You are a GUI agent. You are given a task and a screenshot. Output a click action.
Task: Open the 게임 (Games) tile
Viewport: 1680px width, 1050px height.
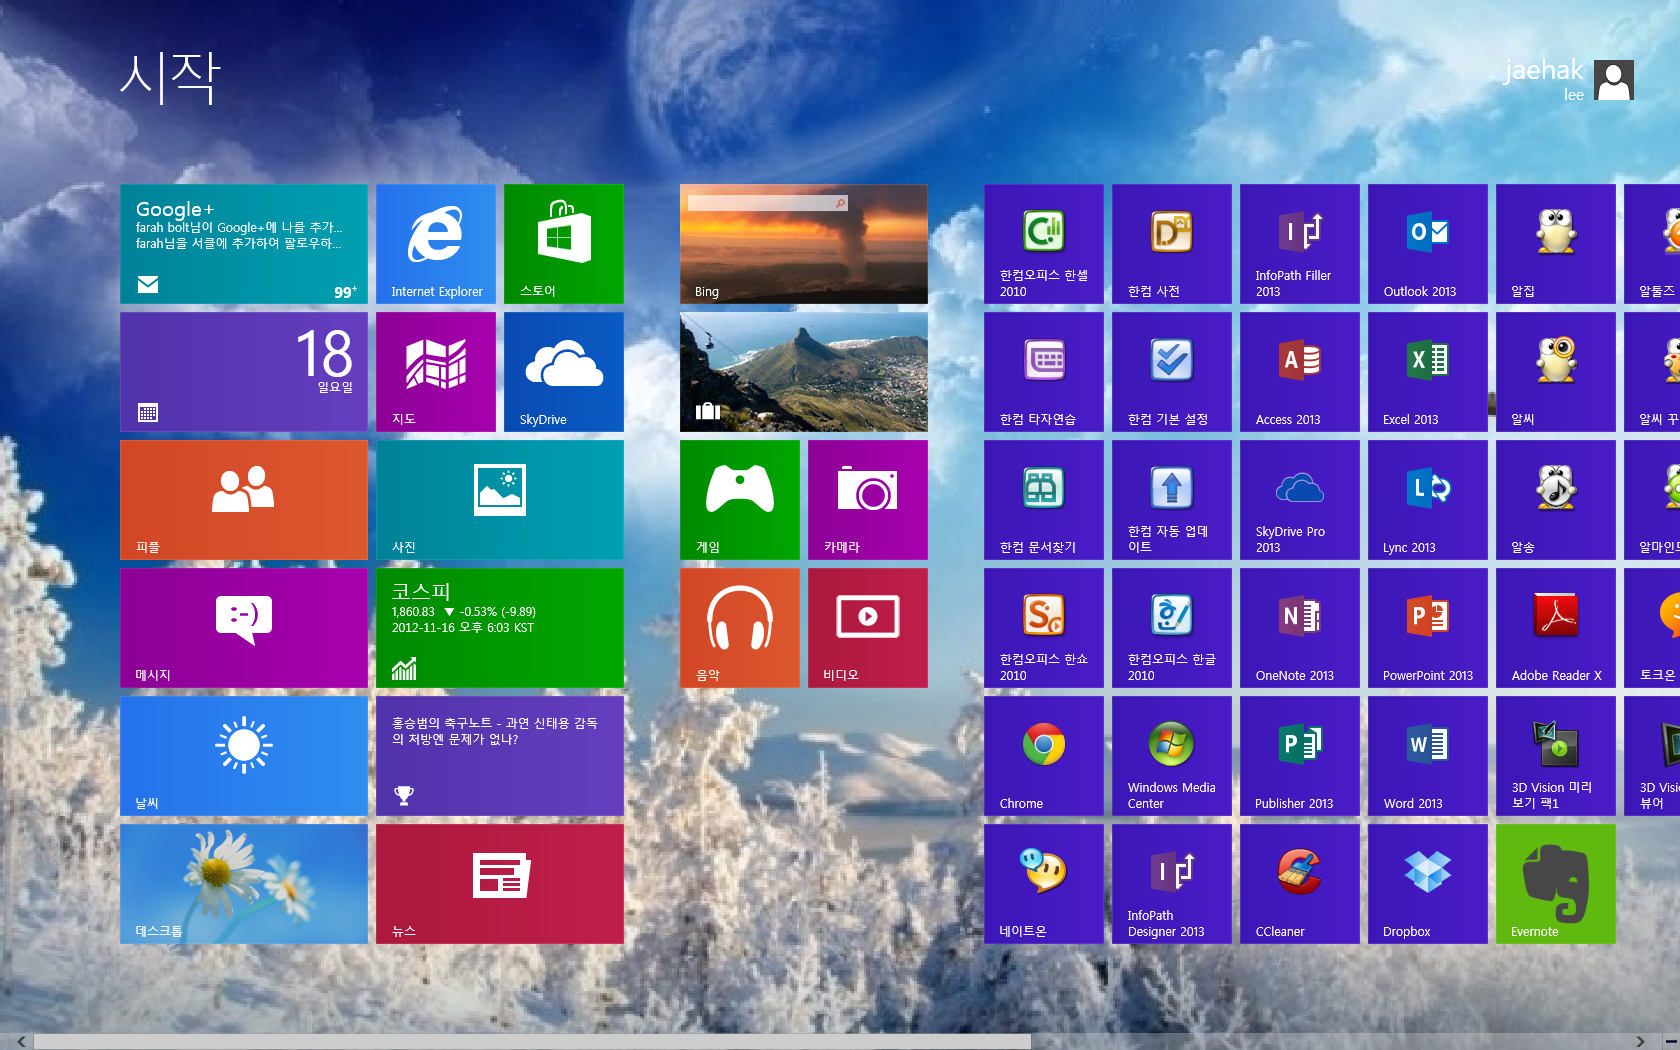pos(740,500)
